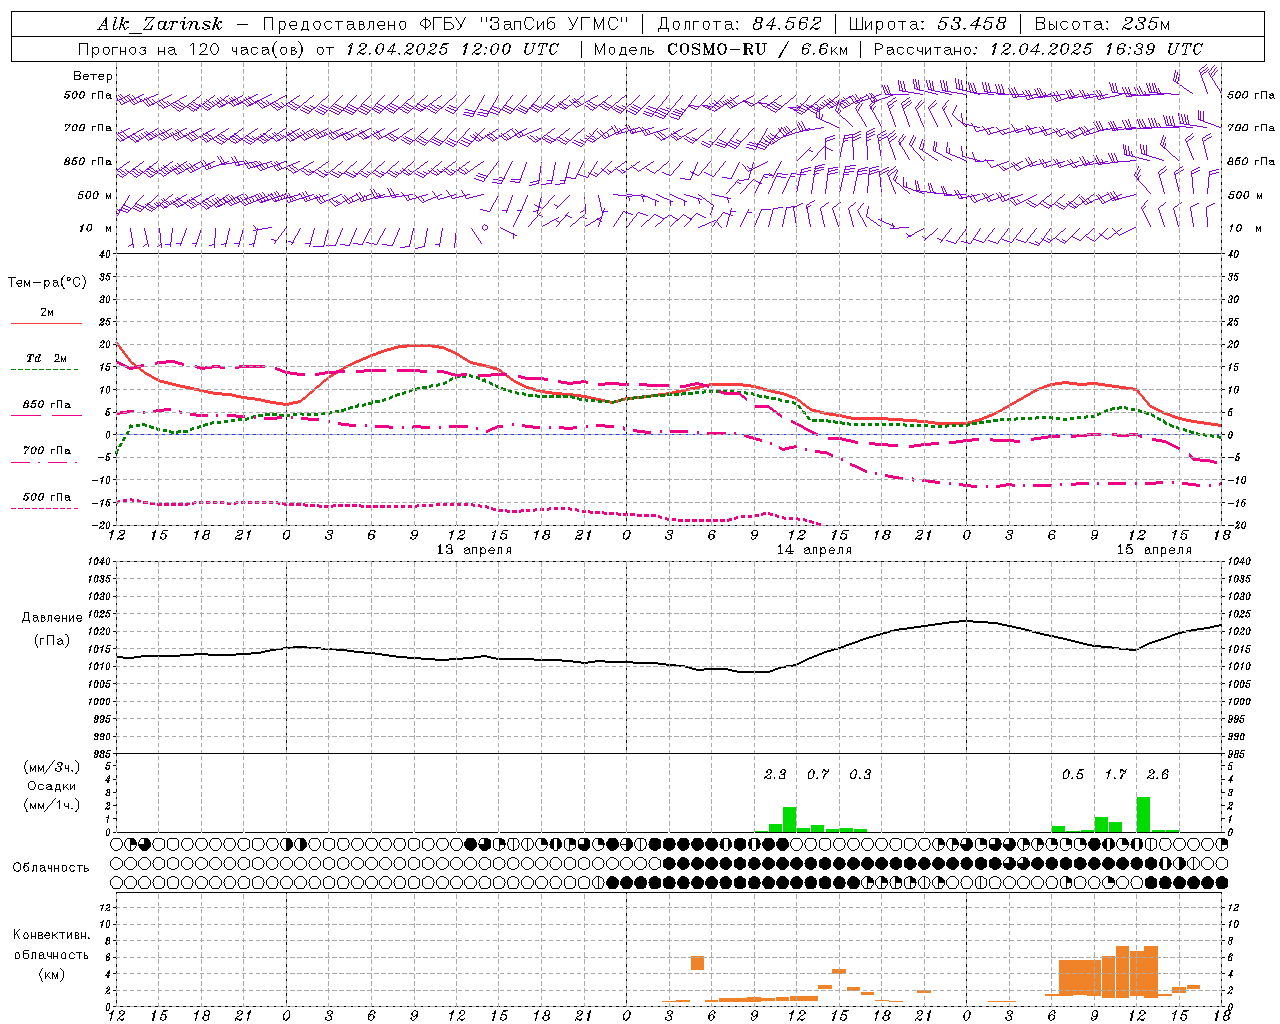Click the 0.3 precipitation total value
Image resolution: width=1280 pixels, height=1024 pixels.
860,774
